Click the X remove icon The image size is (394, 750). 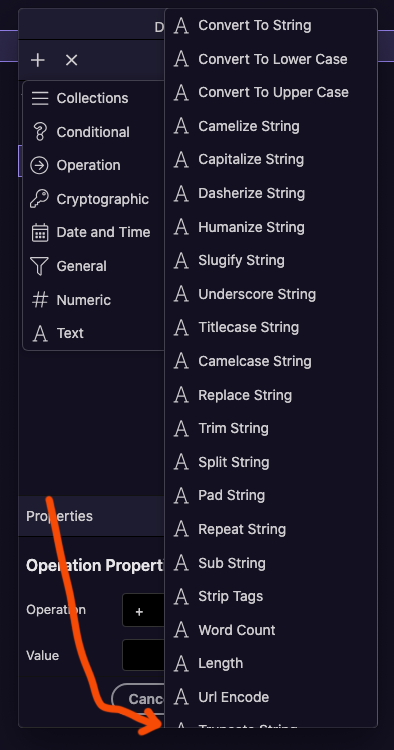pos(71,60)
